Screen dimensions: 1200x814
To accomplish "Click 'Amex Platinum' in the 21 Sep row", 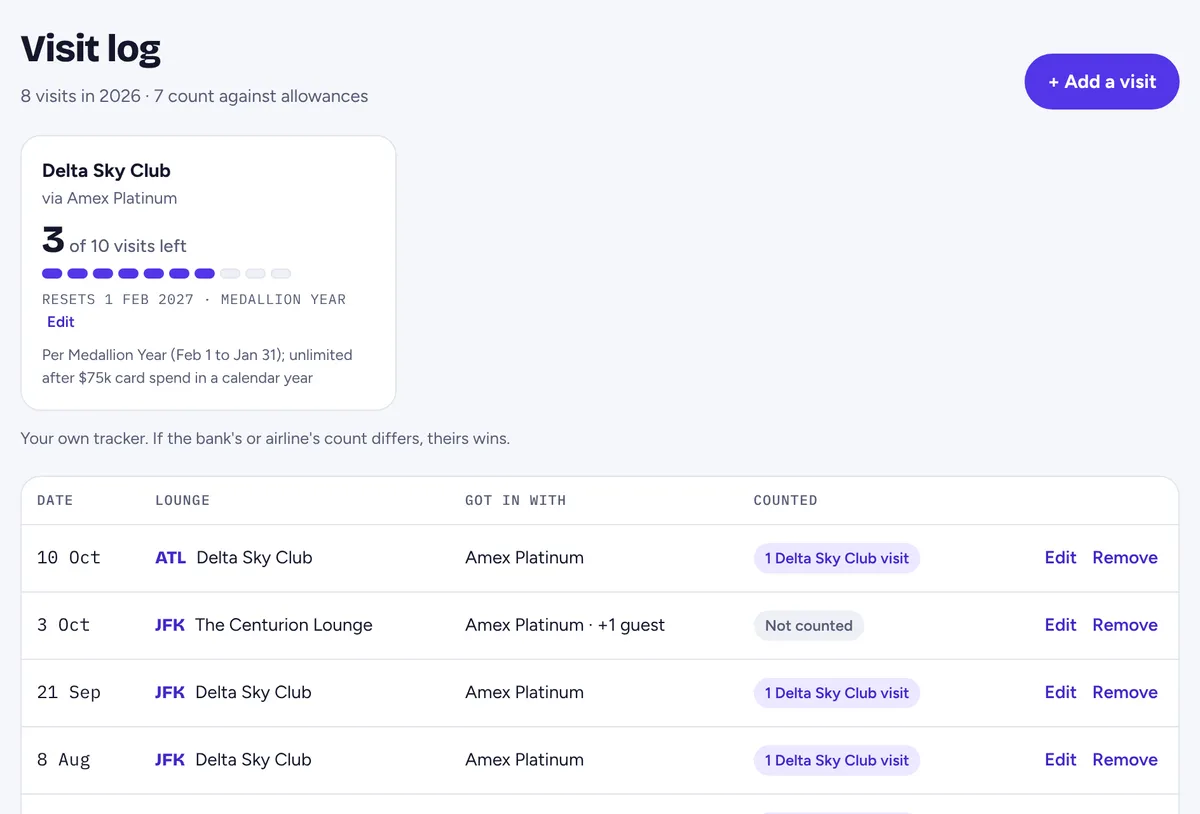I will pos(524,692).
